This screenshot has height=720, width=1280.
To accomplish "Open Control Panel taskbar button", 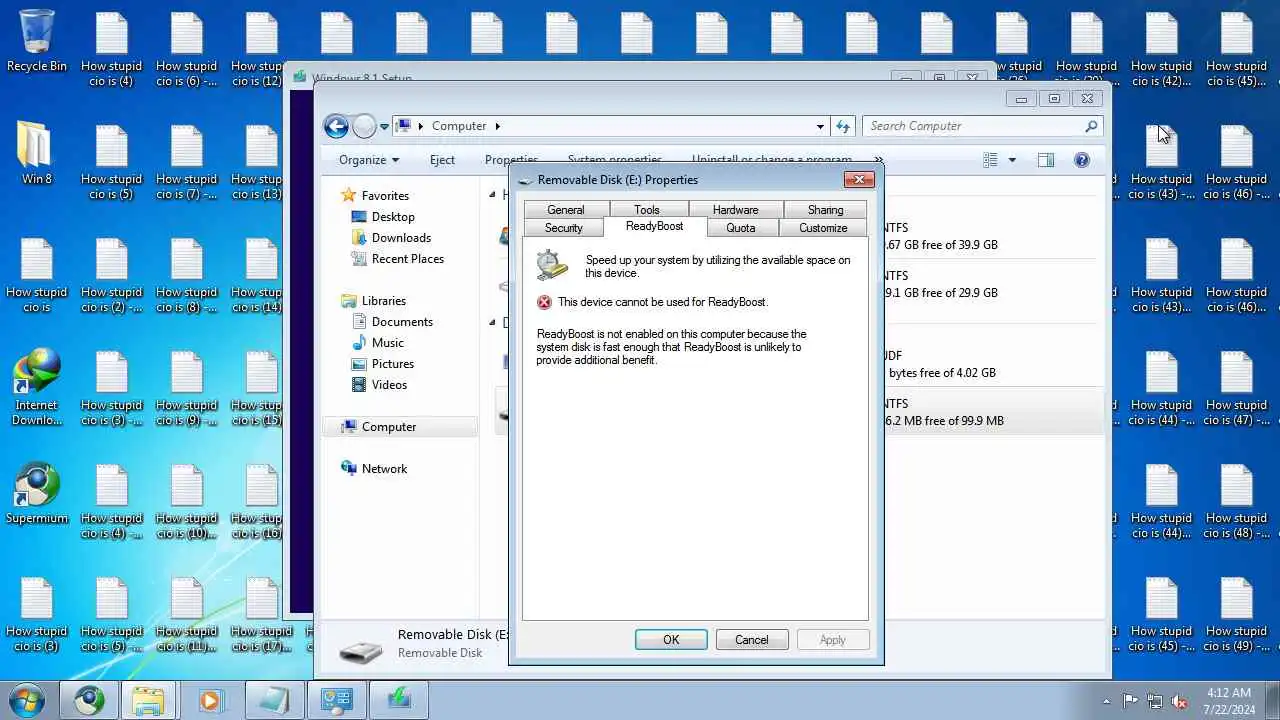I will [336, 699].
